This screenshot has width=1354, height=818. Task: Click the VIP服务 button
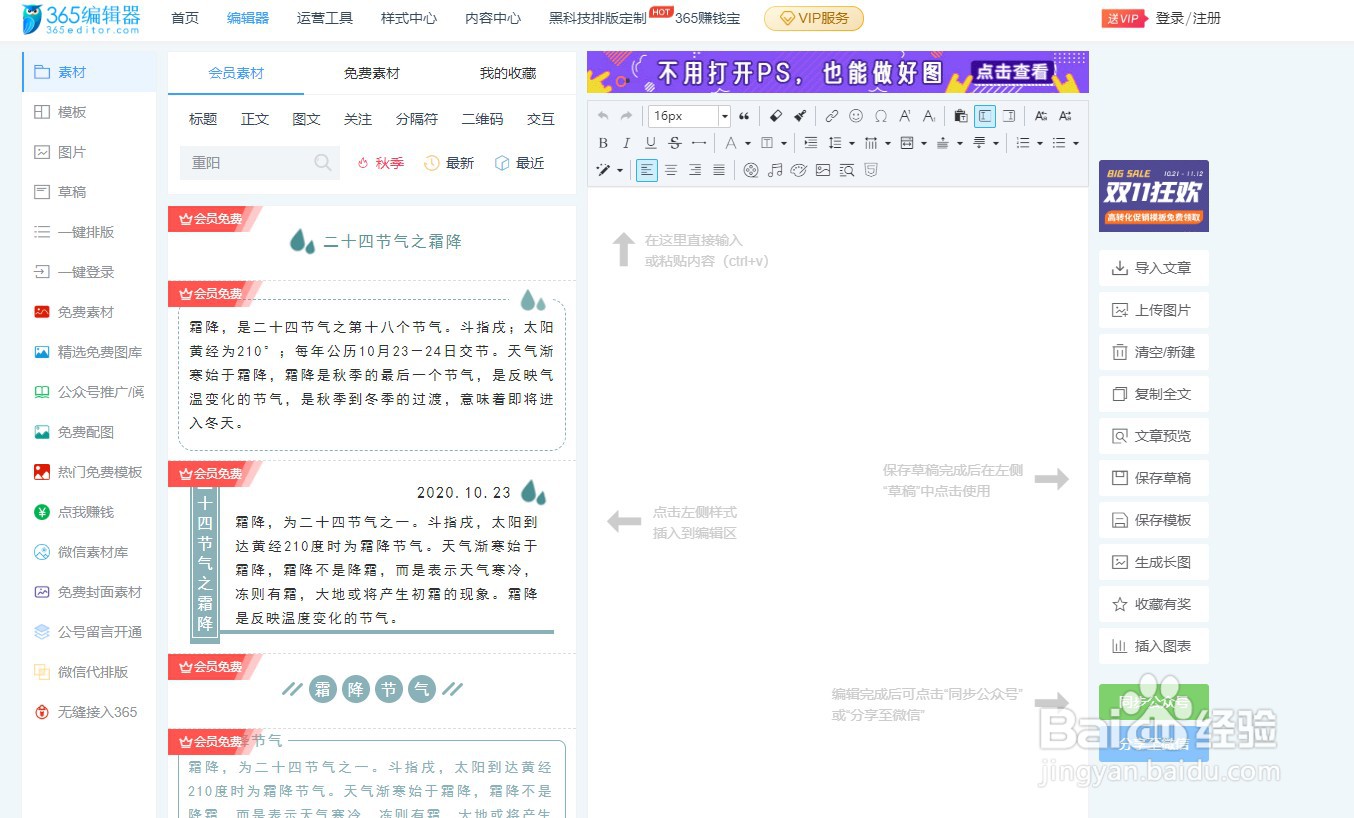point(814,18)
